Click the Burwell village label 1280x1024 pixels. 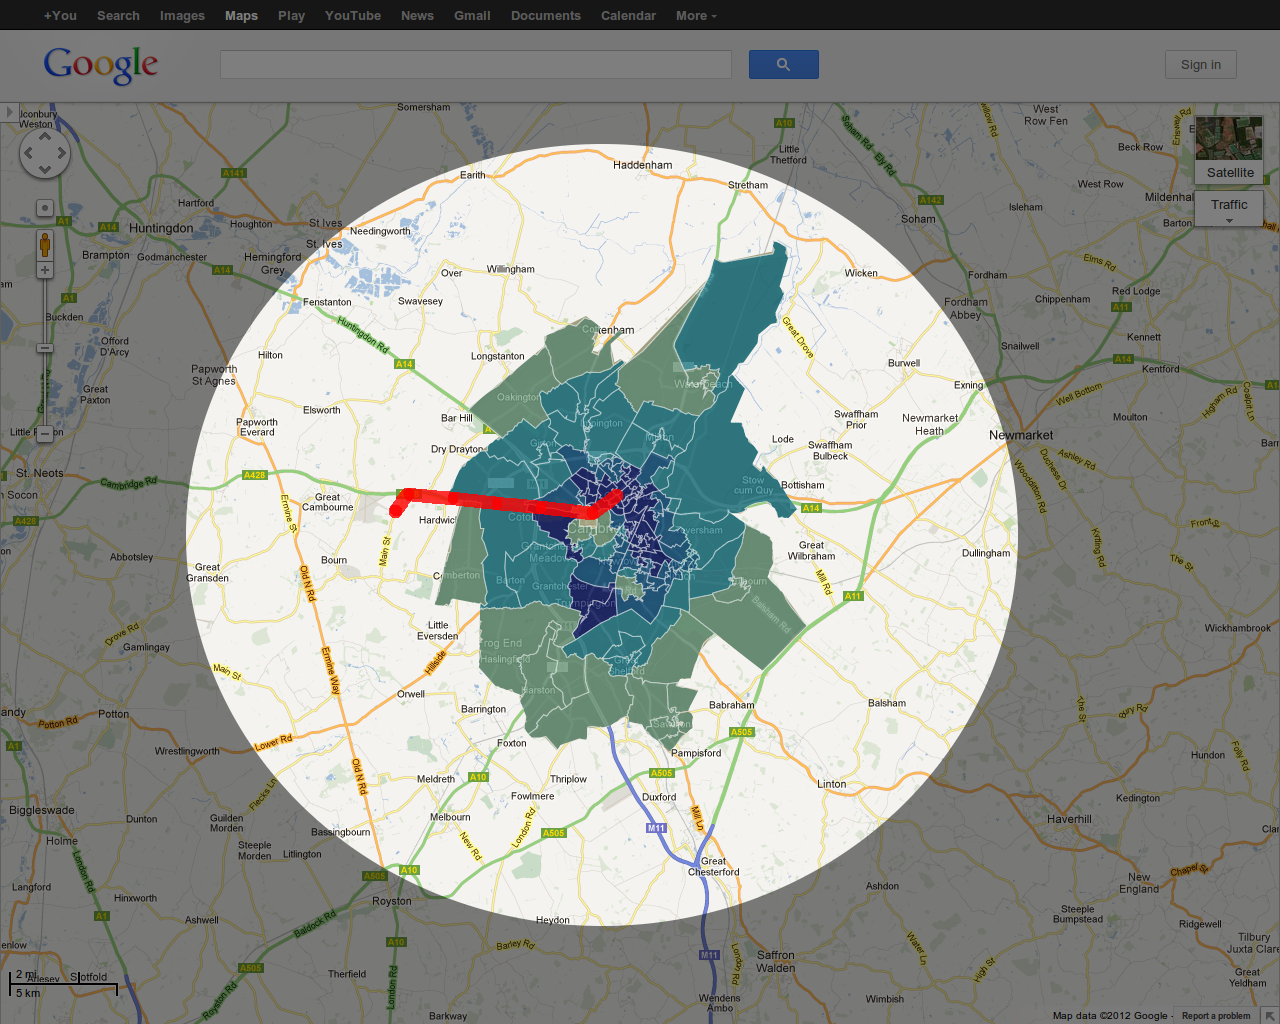(x=904, y=363)
